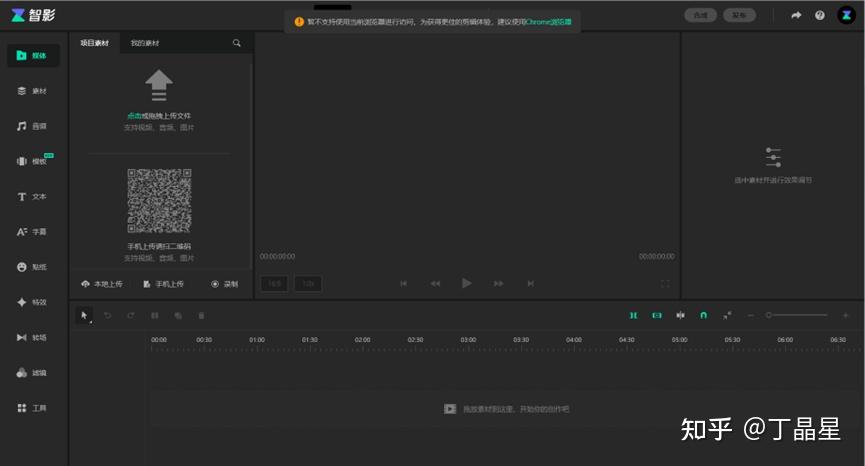Click the 智影 logo at top left

tap(33, 15)
